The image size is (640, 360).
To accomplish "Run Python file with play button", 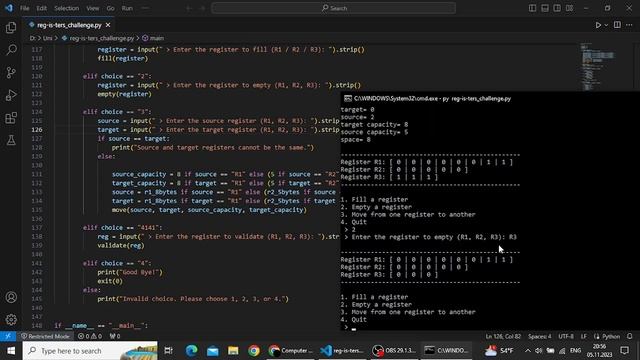I will pyautogui.click(x=598, y=25).
